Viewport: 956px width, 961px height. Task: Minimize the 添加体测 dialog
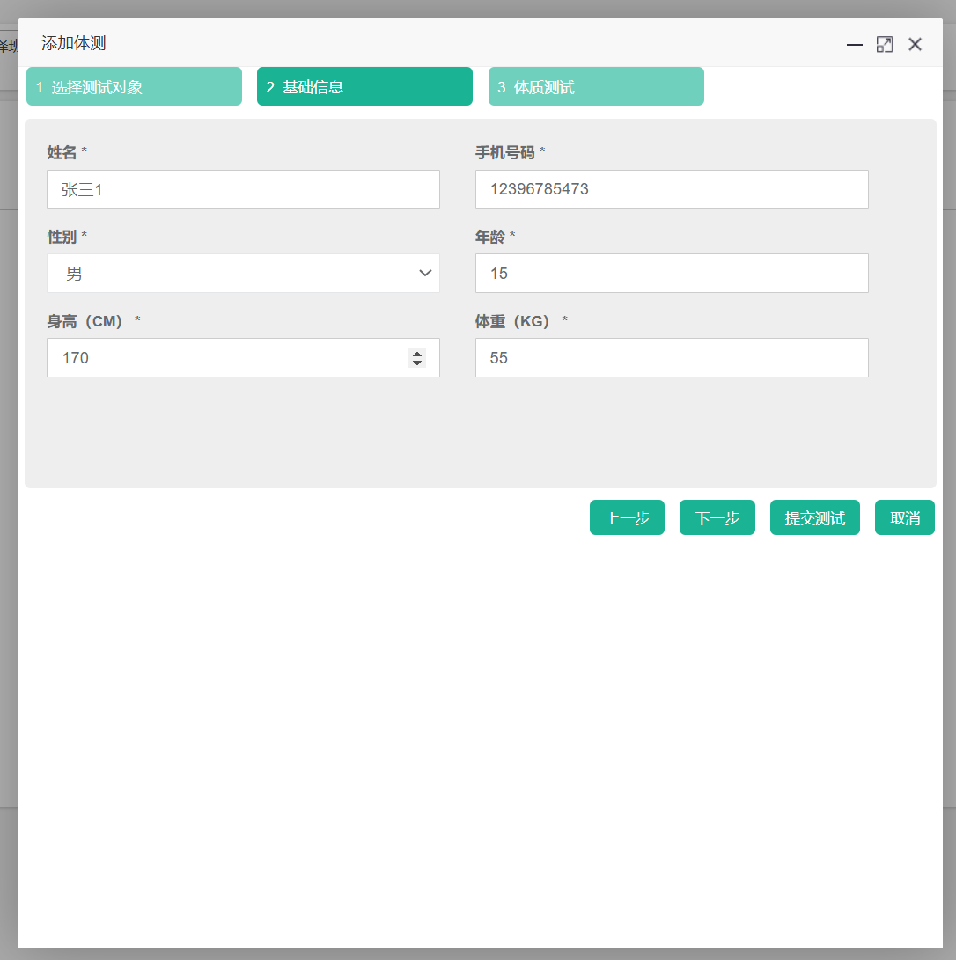(854, 44)
